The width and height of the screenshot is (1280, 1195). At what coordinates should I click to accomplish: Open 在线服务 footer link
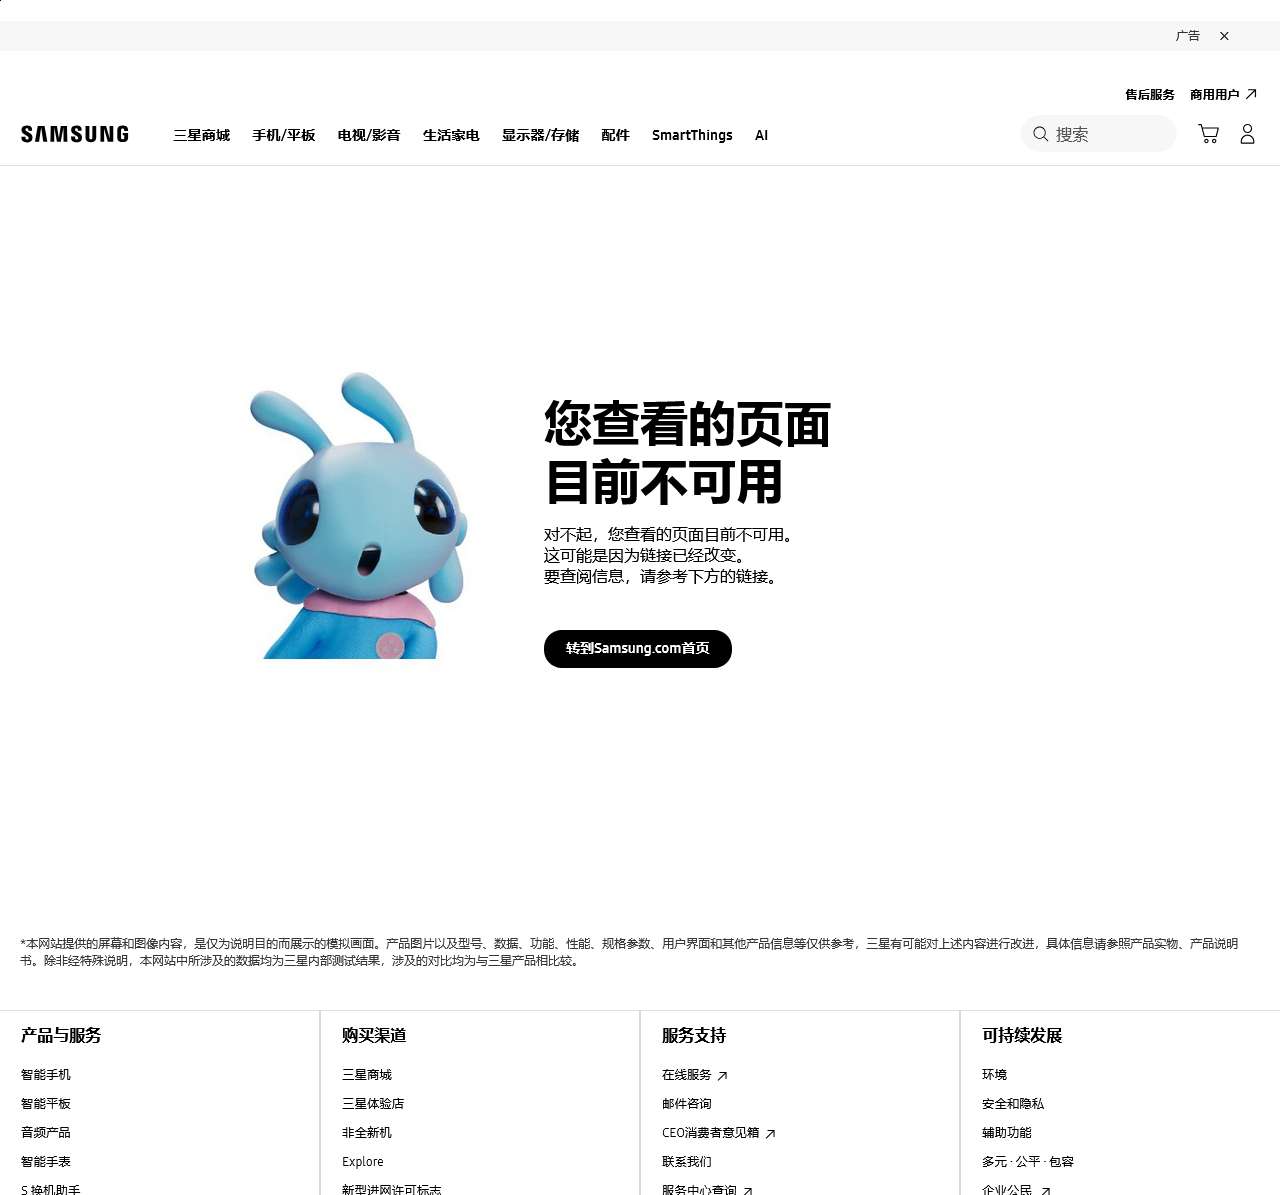point(687,1075)
